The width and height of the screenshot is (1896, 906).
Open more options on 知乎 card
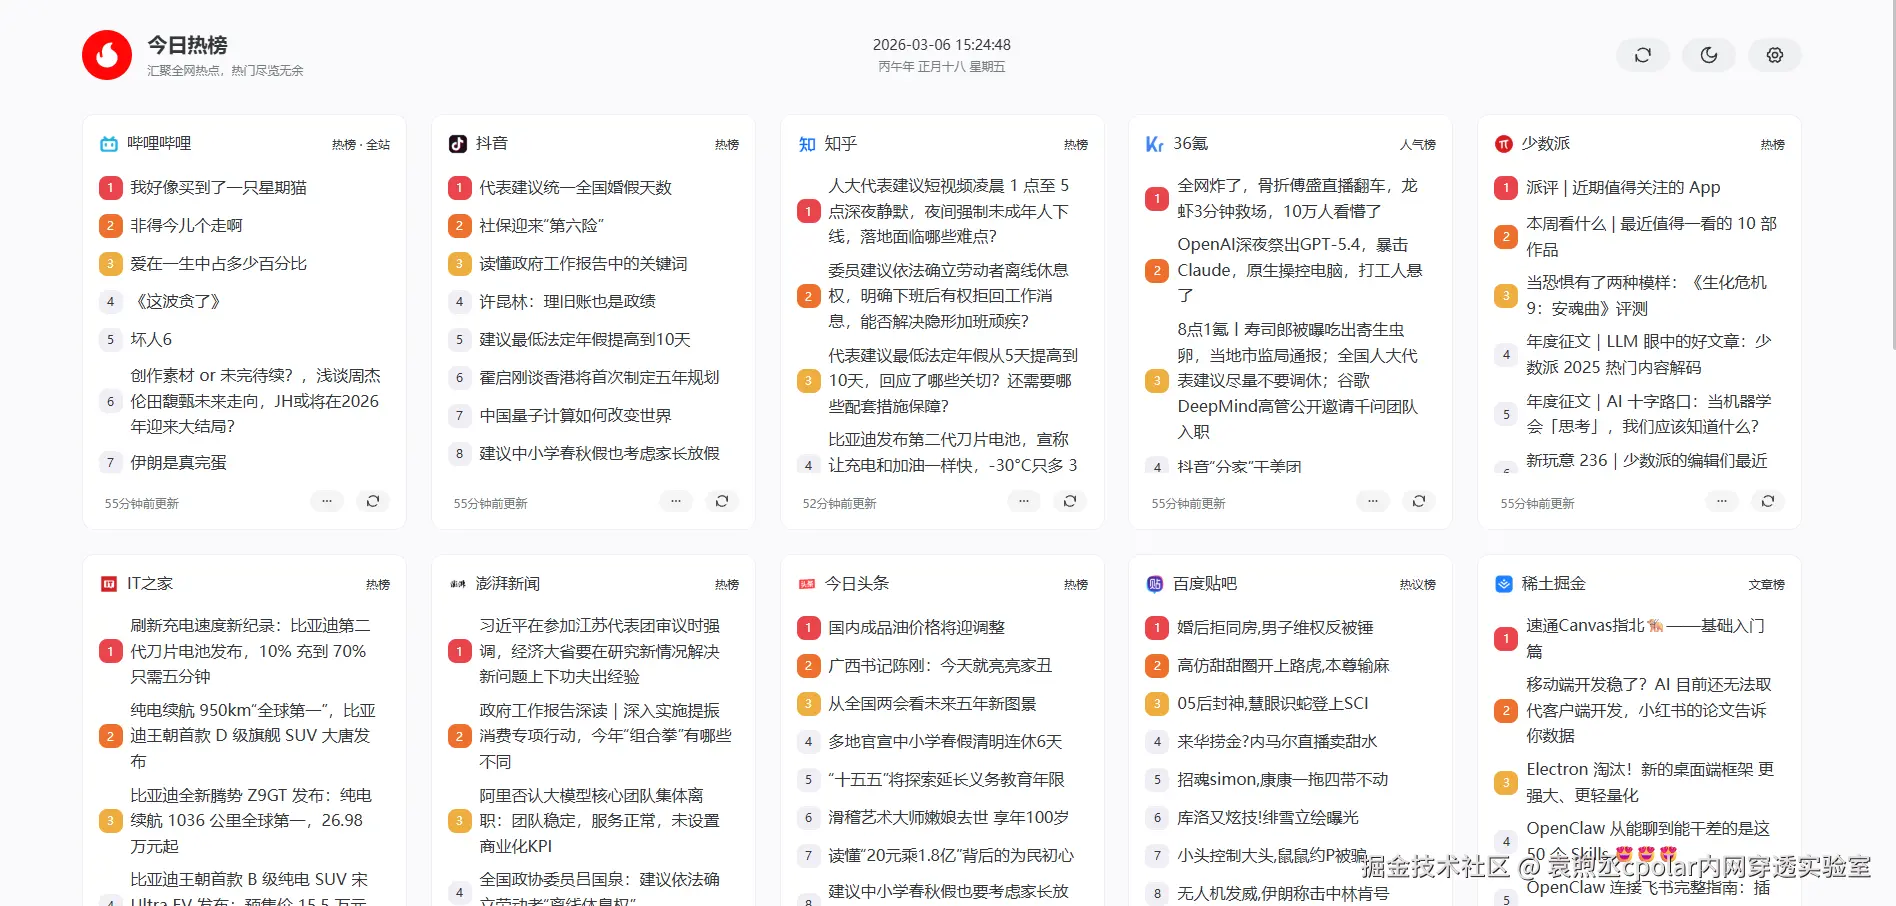[x=1024, y=501]
